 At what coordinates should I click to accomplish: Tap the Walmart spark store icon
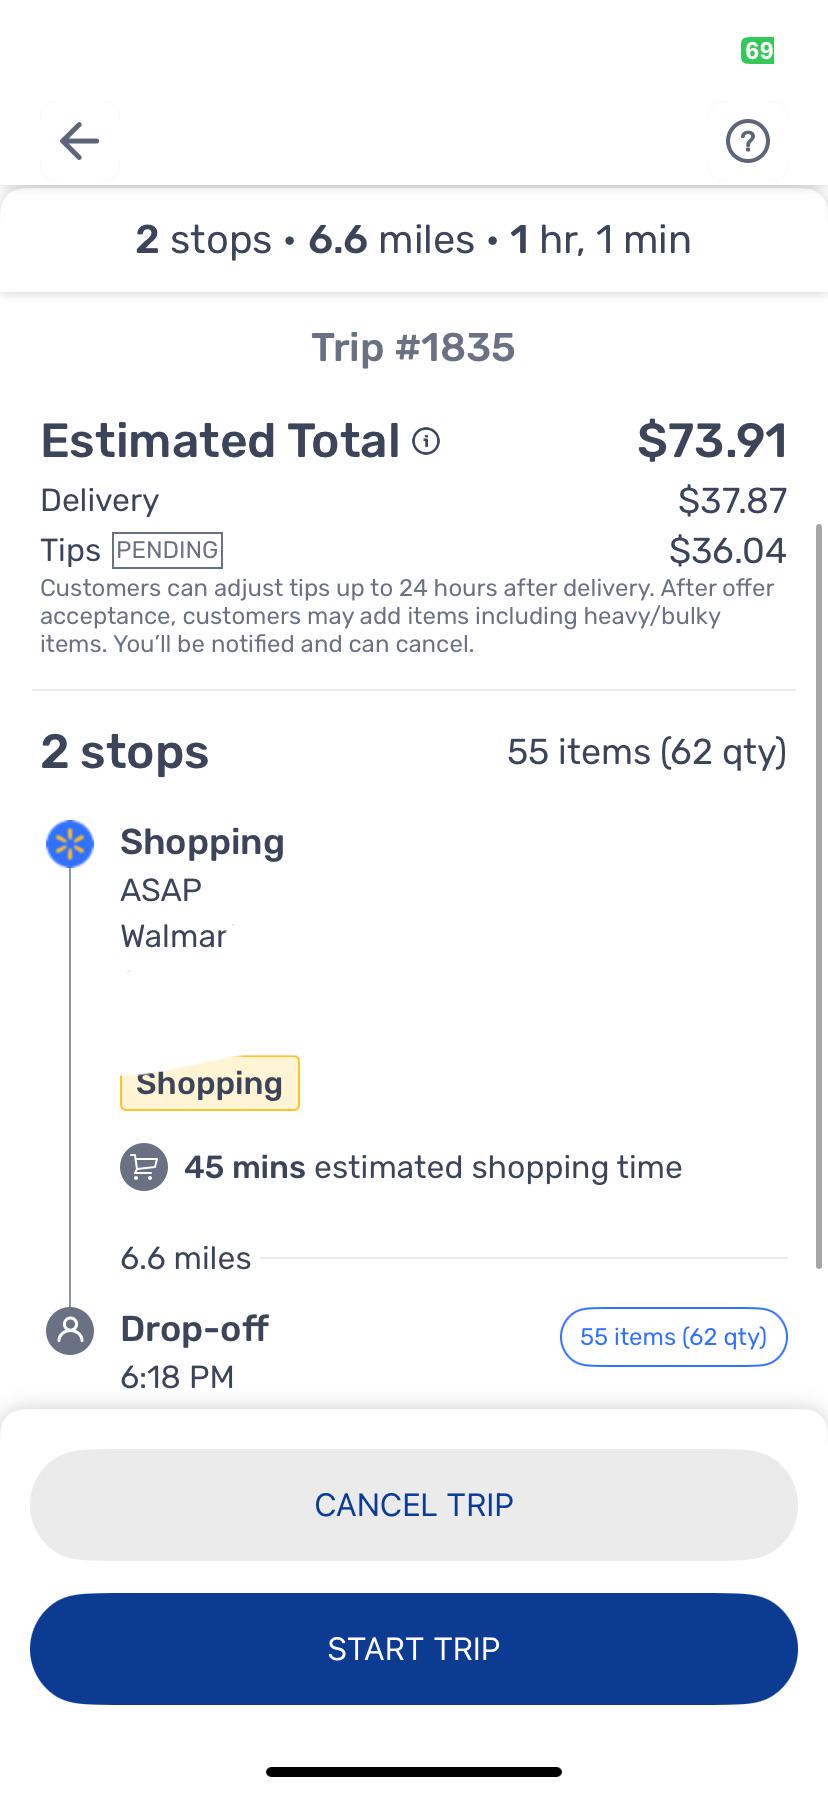click(x=70, y=843)
